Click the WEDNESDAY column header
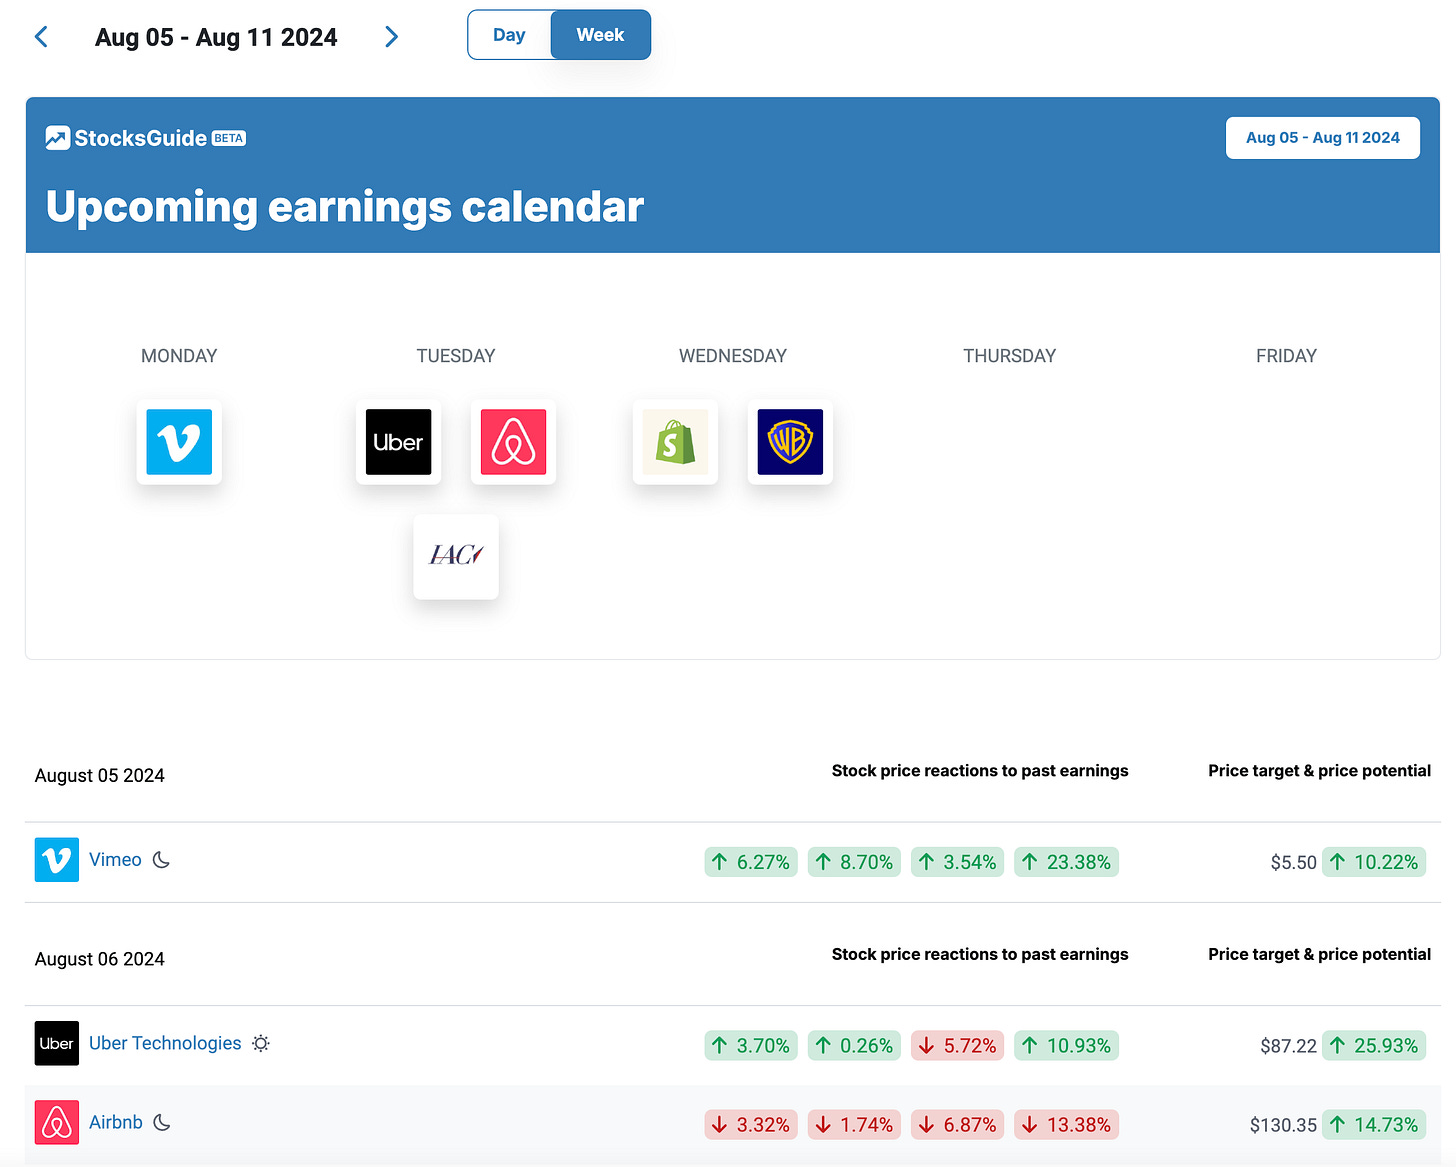1456x1167 pixels. coord(733,356)
